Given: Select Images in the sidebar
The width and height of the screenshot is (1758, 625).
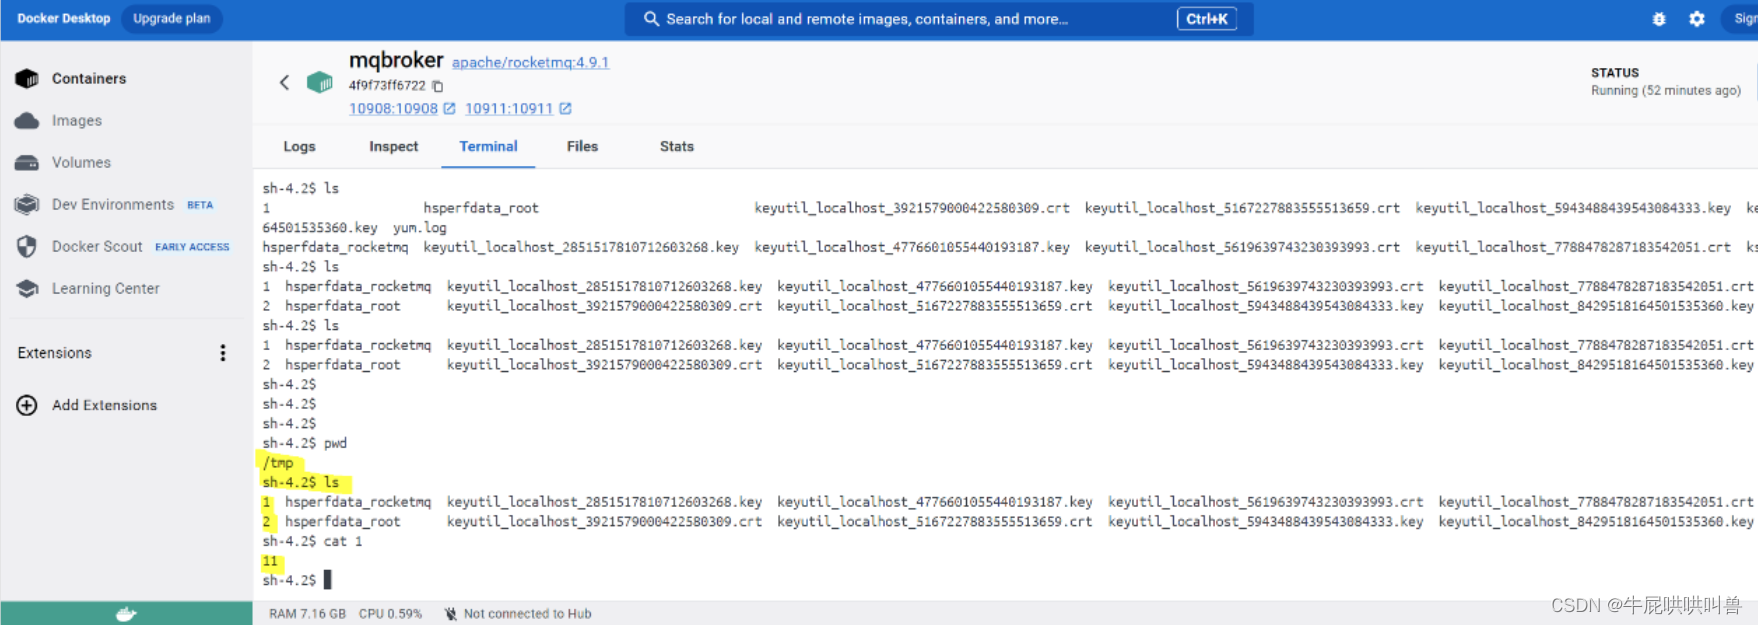Looking at the screenshot, I should coord(77,120).
